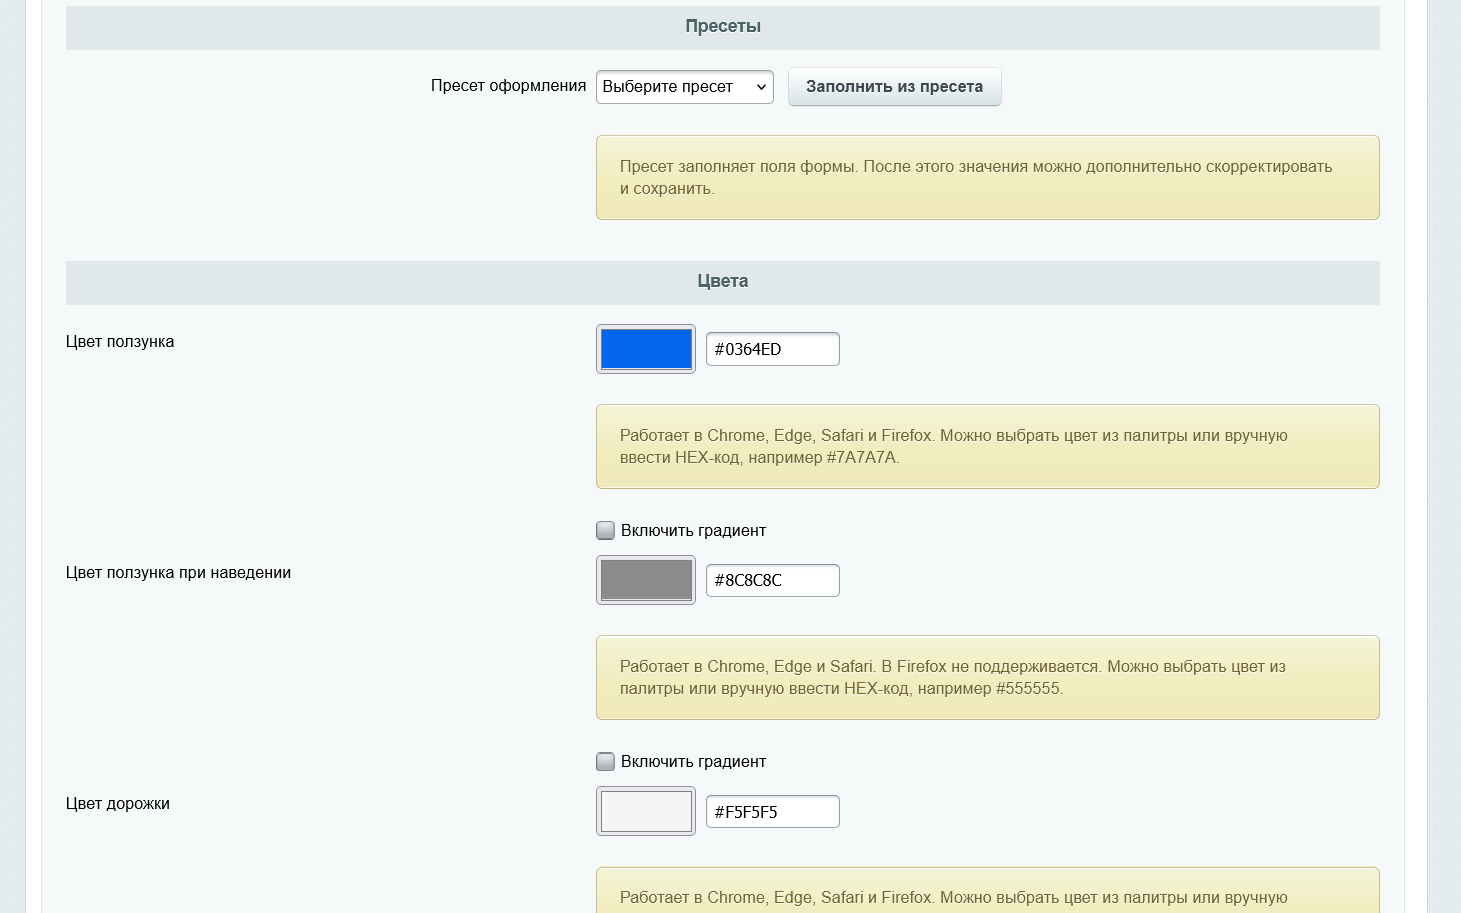Click the 'Цвет ползунка при наведении' label

point(178,573)
